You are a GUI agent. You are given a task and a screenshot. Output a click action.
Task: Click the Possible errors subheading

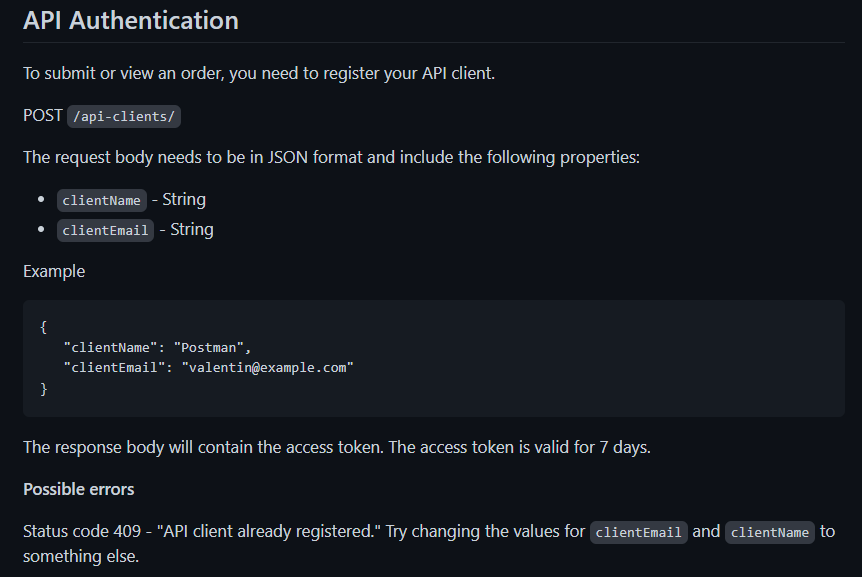point(79,489)
